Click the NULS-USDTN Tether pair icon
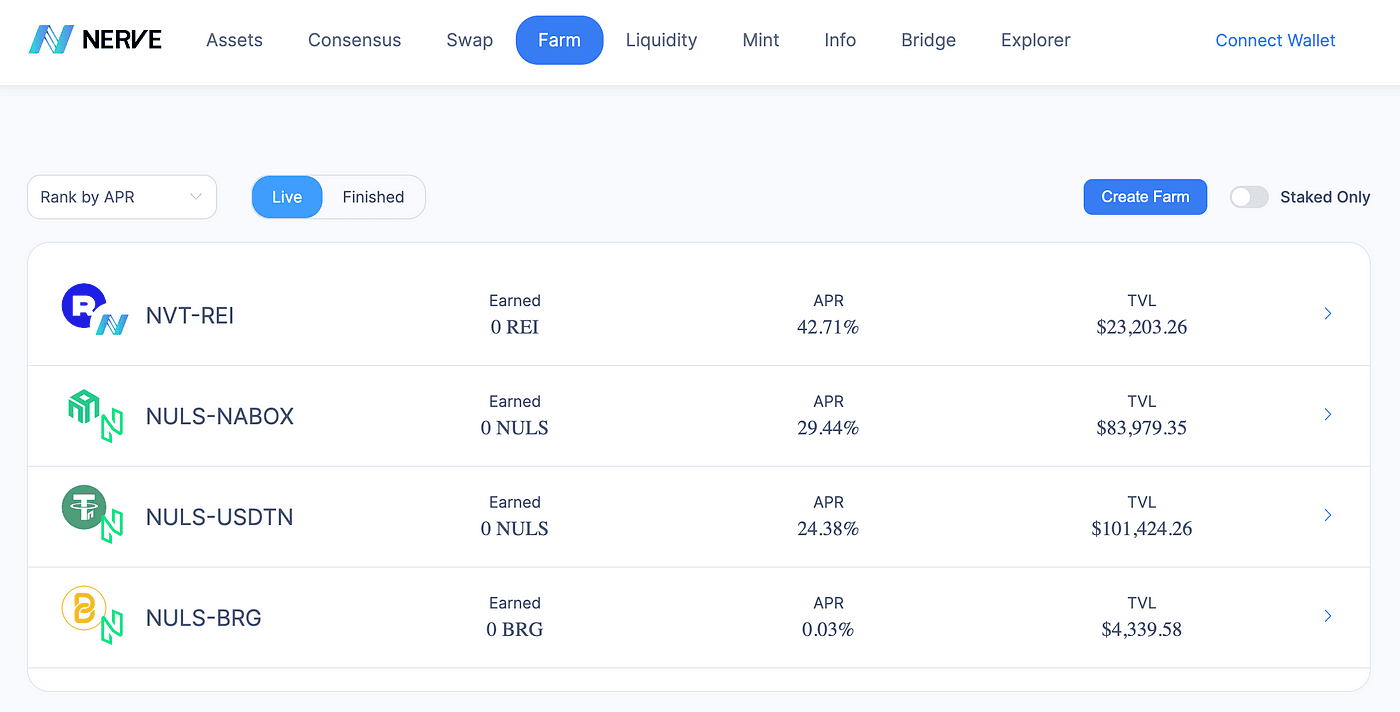Screen dimensions: 1400x712 click(x=92, y=514)
